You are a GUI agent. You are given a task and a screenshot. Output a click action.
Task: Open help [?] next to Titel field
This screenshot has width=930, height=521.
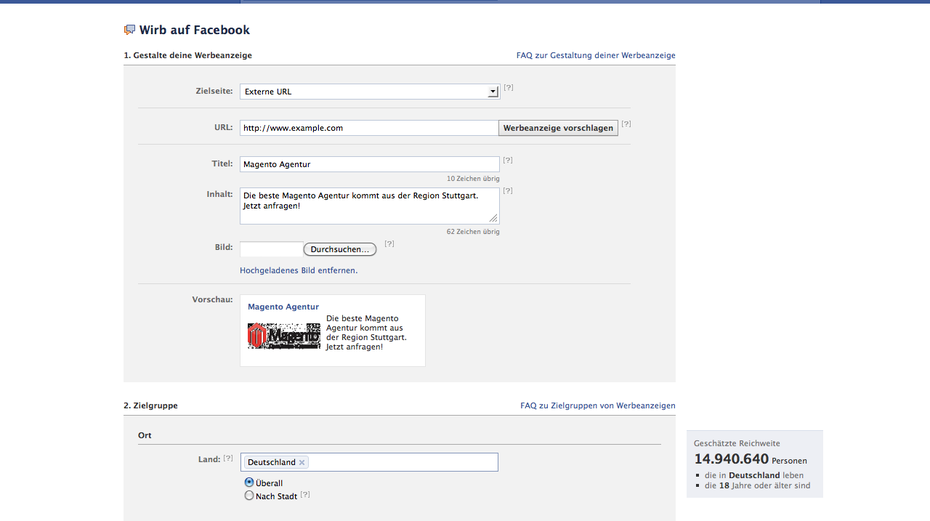coord(508,160)
